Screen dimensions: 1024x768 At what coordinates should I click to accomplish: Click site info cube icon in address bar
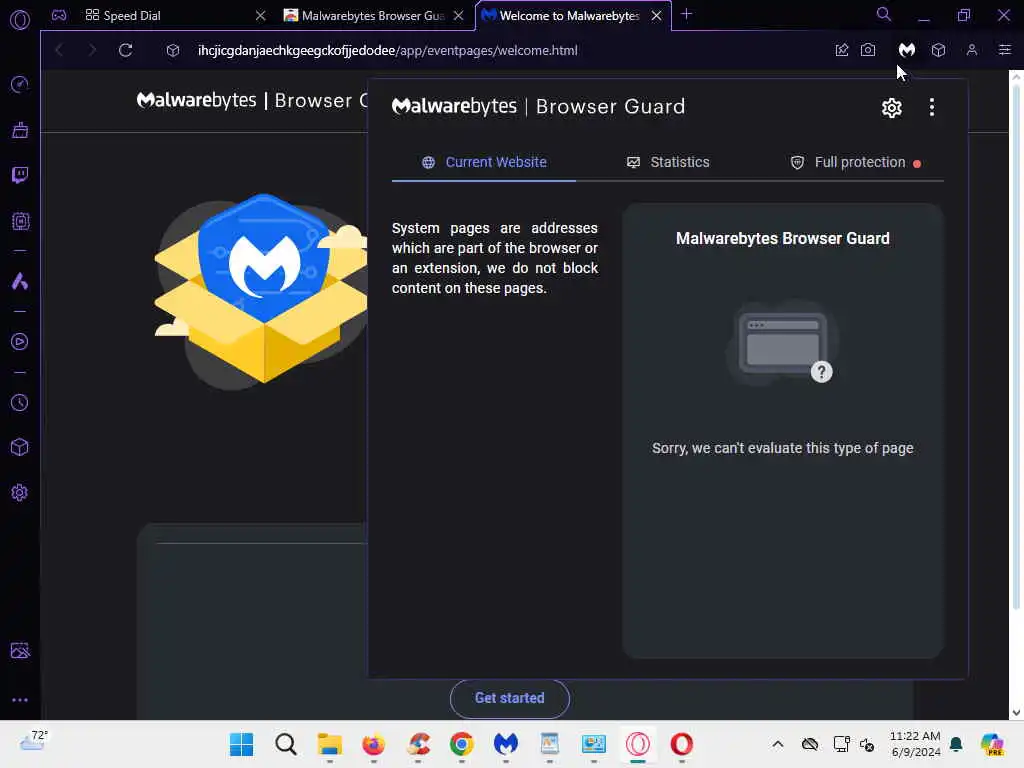(x=173, y=50)
